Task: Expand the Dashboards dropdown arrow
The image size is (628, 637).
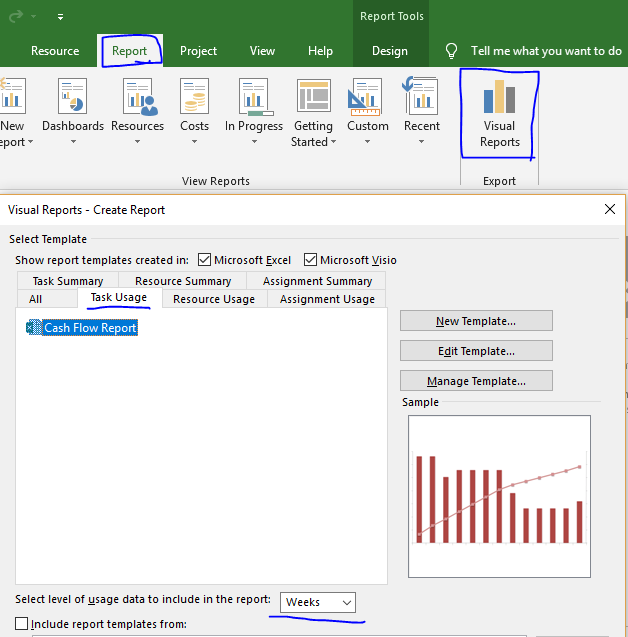Action: (73, 142)
